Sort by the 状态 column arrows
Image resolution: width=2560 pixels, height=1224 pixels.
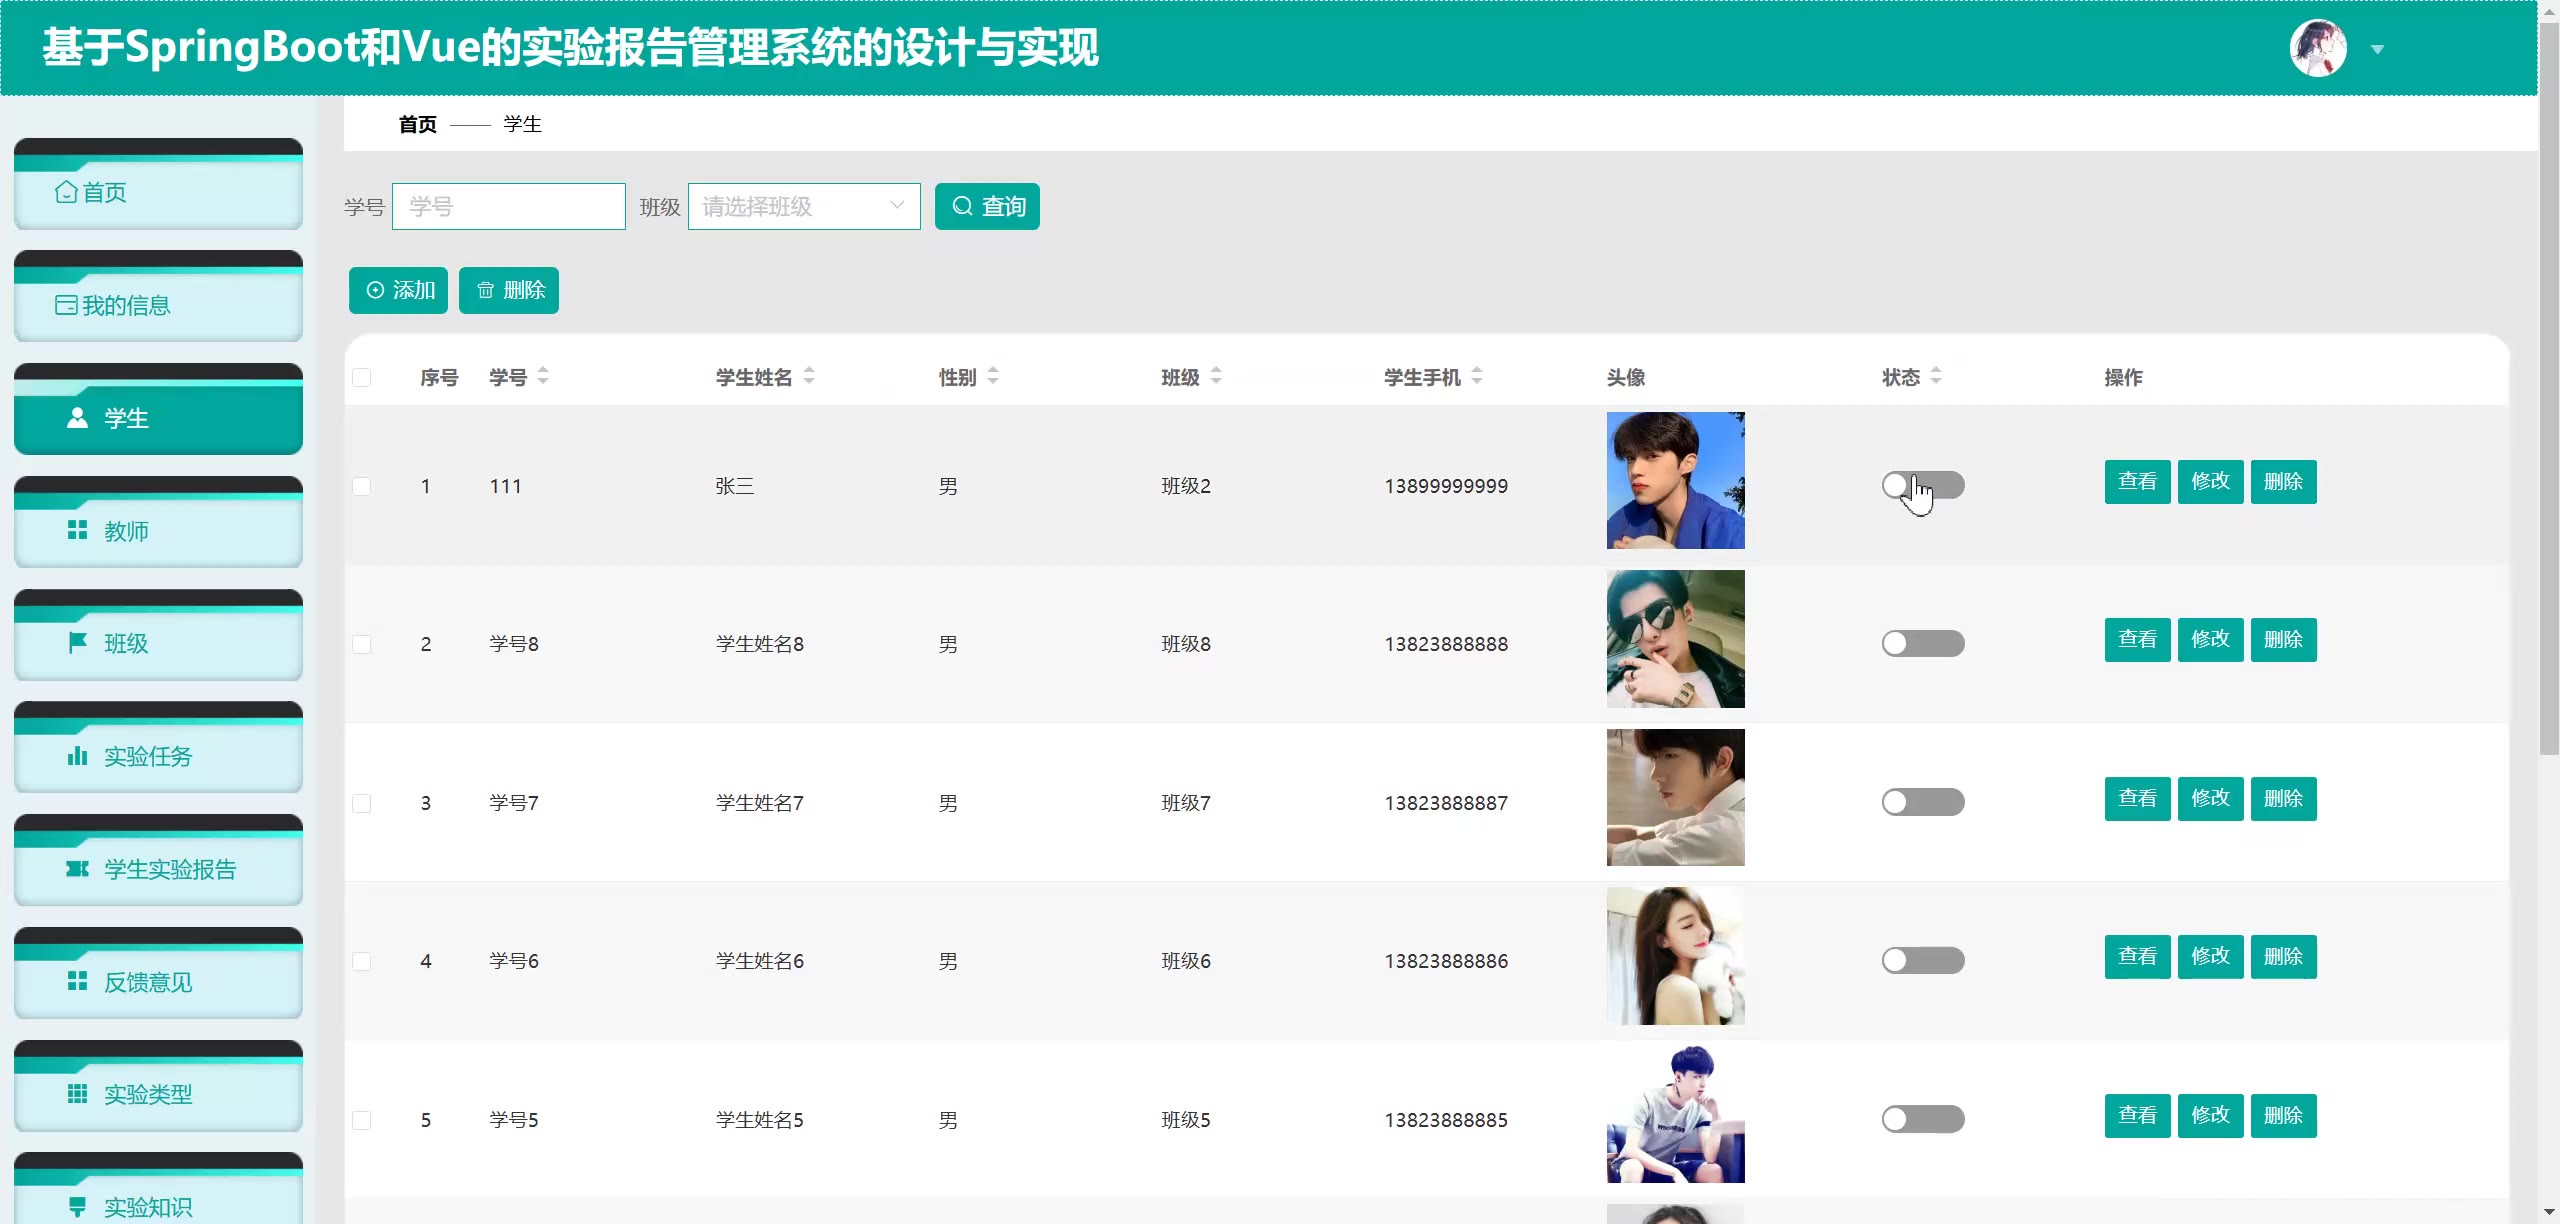pos(1936,377)
